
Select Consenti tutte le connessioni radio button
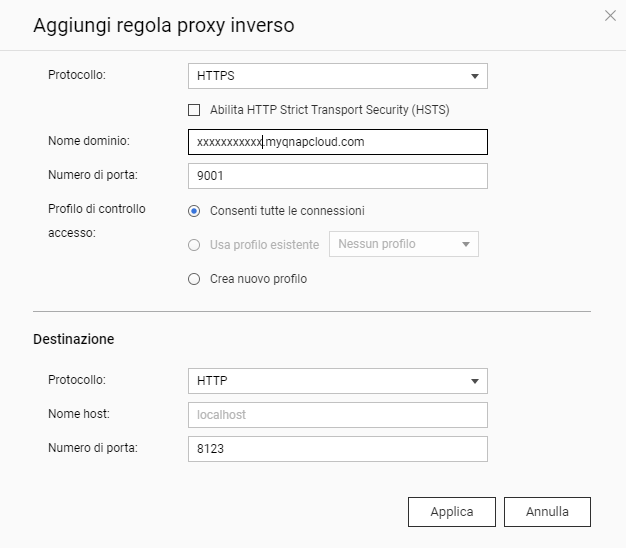click(x=195, y=211)
